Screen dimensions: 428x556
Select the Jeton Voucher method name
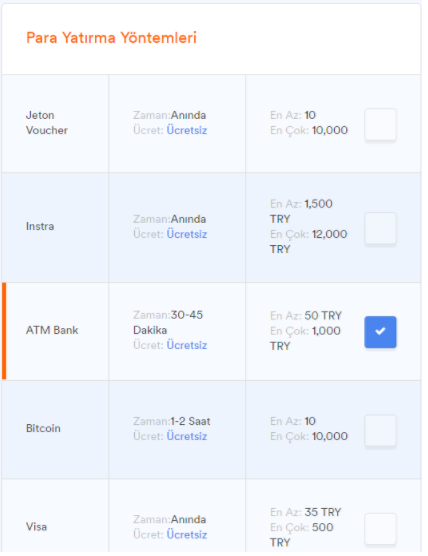click(x=46, y=123)
